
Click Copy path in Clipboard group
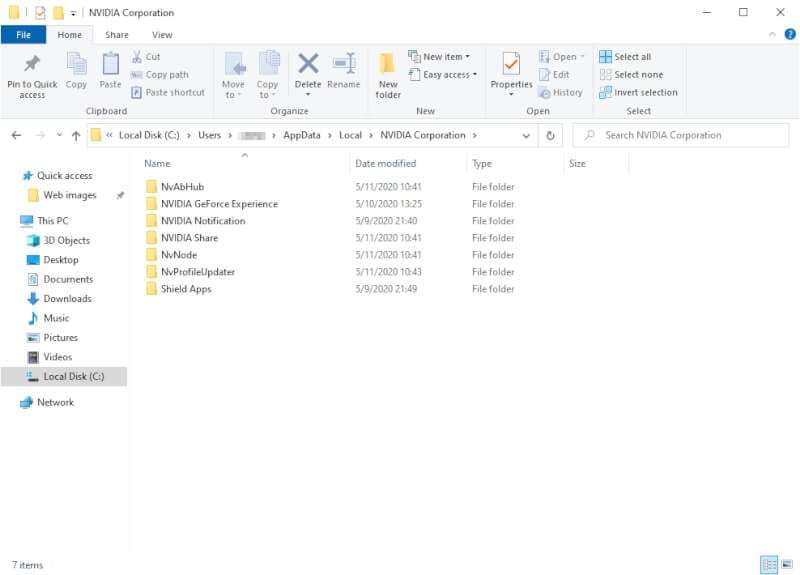[x=160, y=74]
